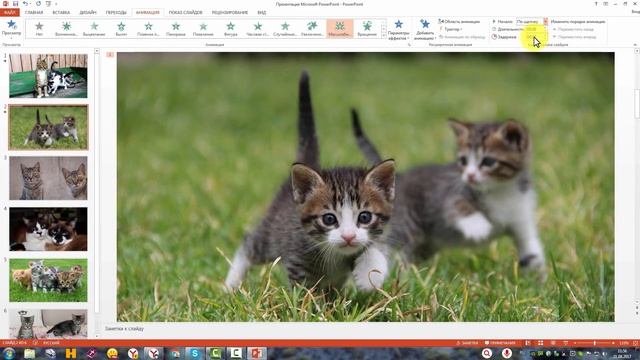Apply the Панорама animation effect
The image size is (640, 360).
[x=176, y=29]
